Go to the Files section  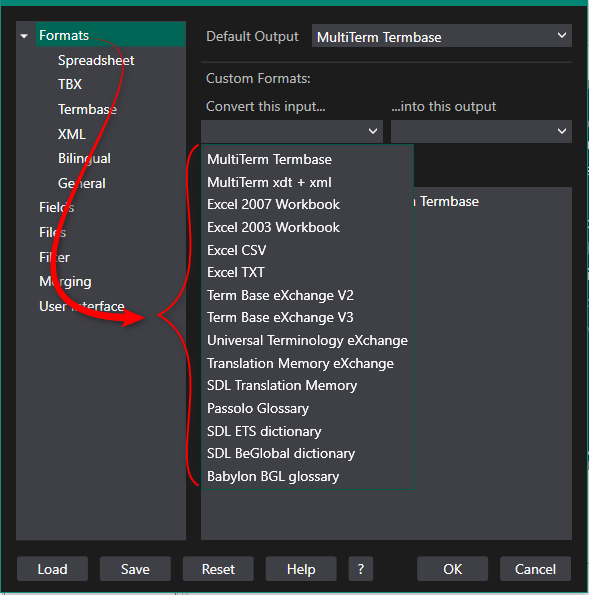52,232
